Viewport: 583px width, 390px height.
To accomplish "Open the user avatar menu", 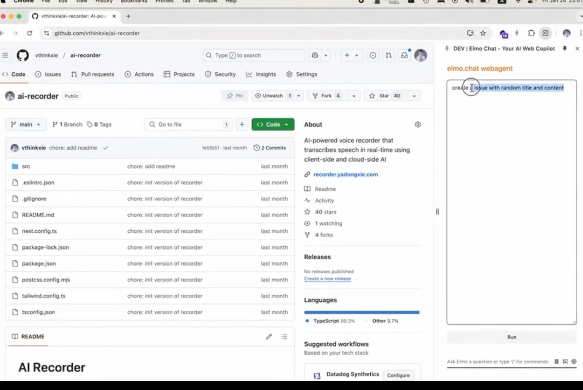I will [421, 55].
